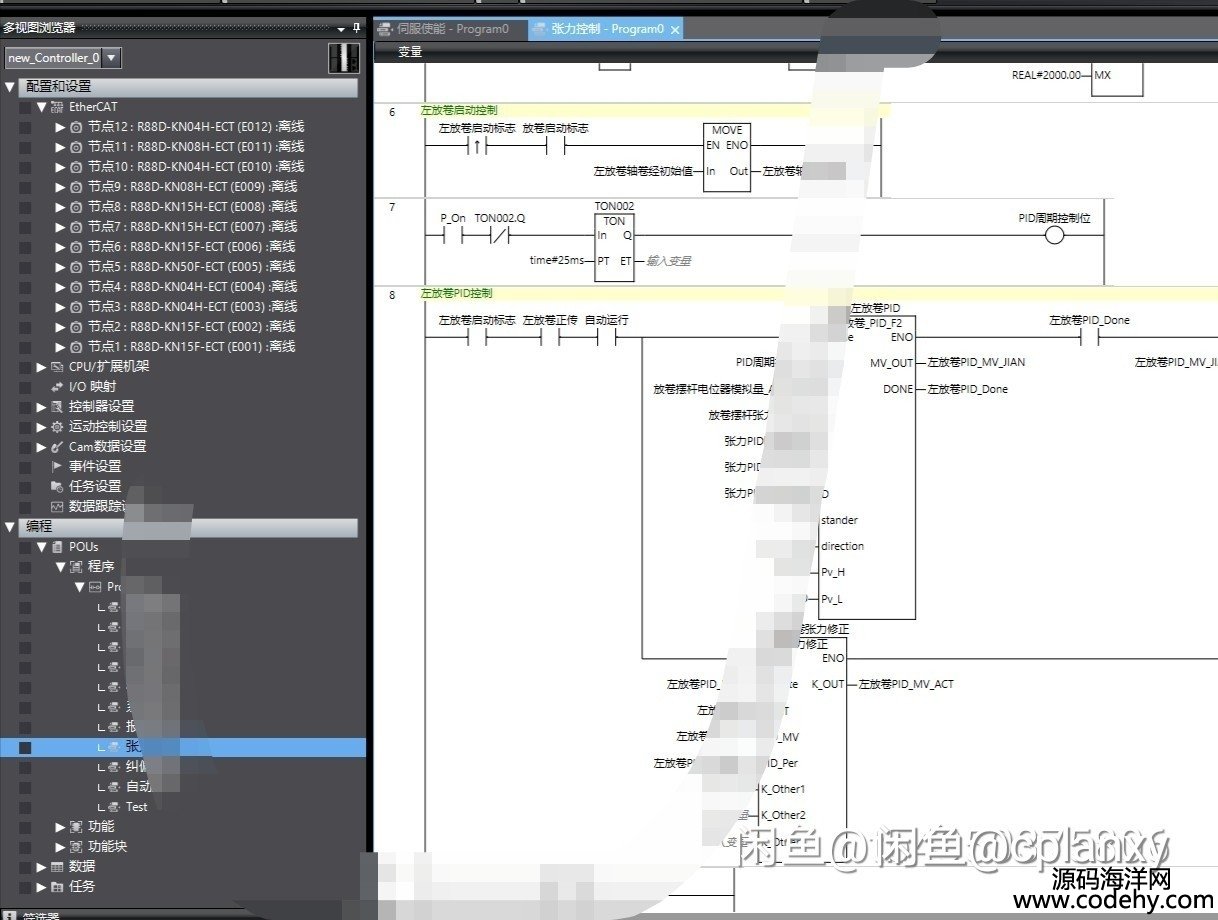Select the 张力控制 - Program0 tab
This screenshot has width=1218, height=920.
(606, 29)
